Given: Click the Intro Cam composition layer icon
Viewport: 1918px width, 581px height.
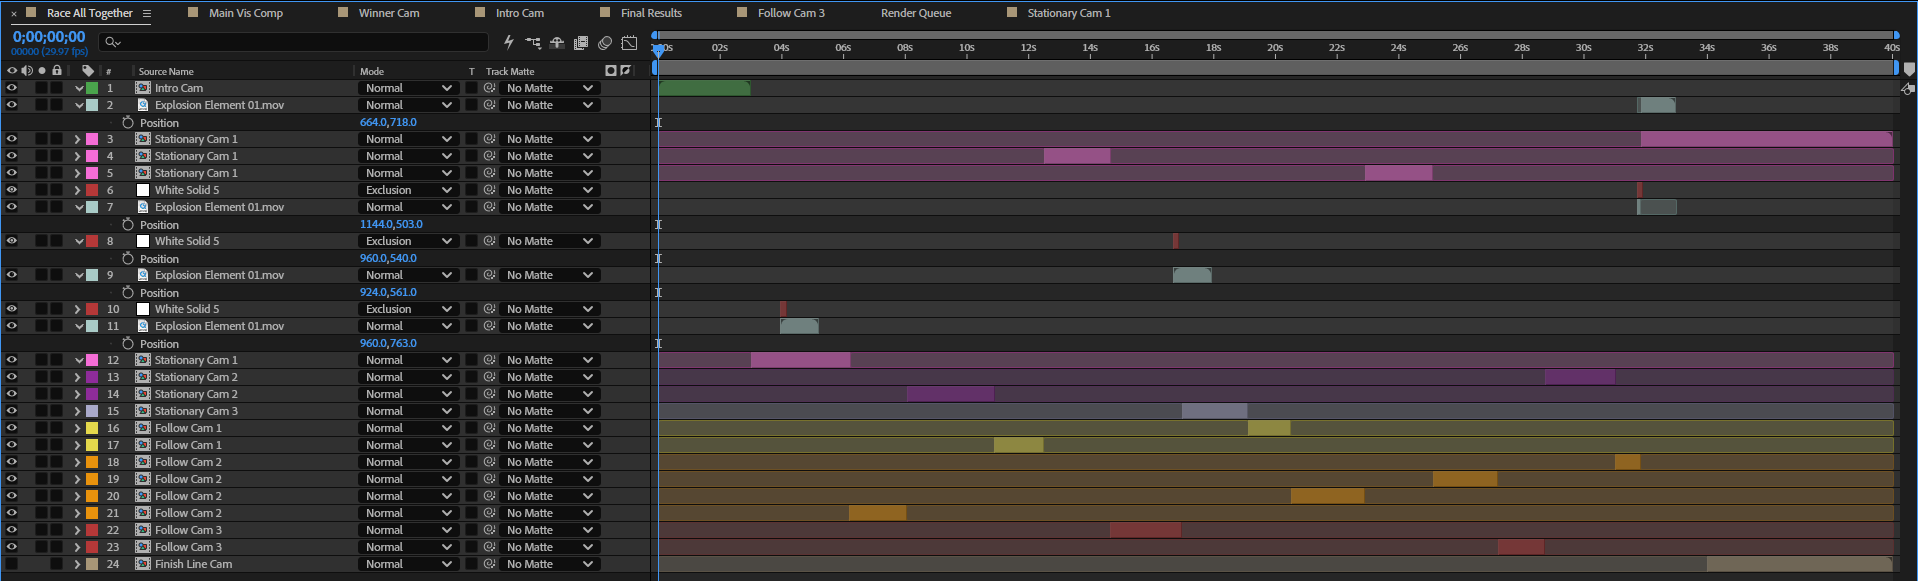Looking at the screenshot, I should 143,88.
